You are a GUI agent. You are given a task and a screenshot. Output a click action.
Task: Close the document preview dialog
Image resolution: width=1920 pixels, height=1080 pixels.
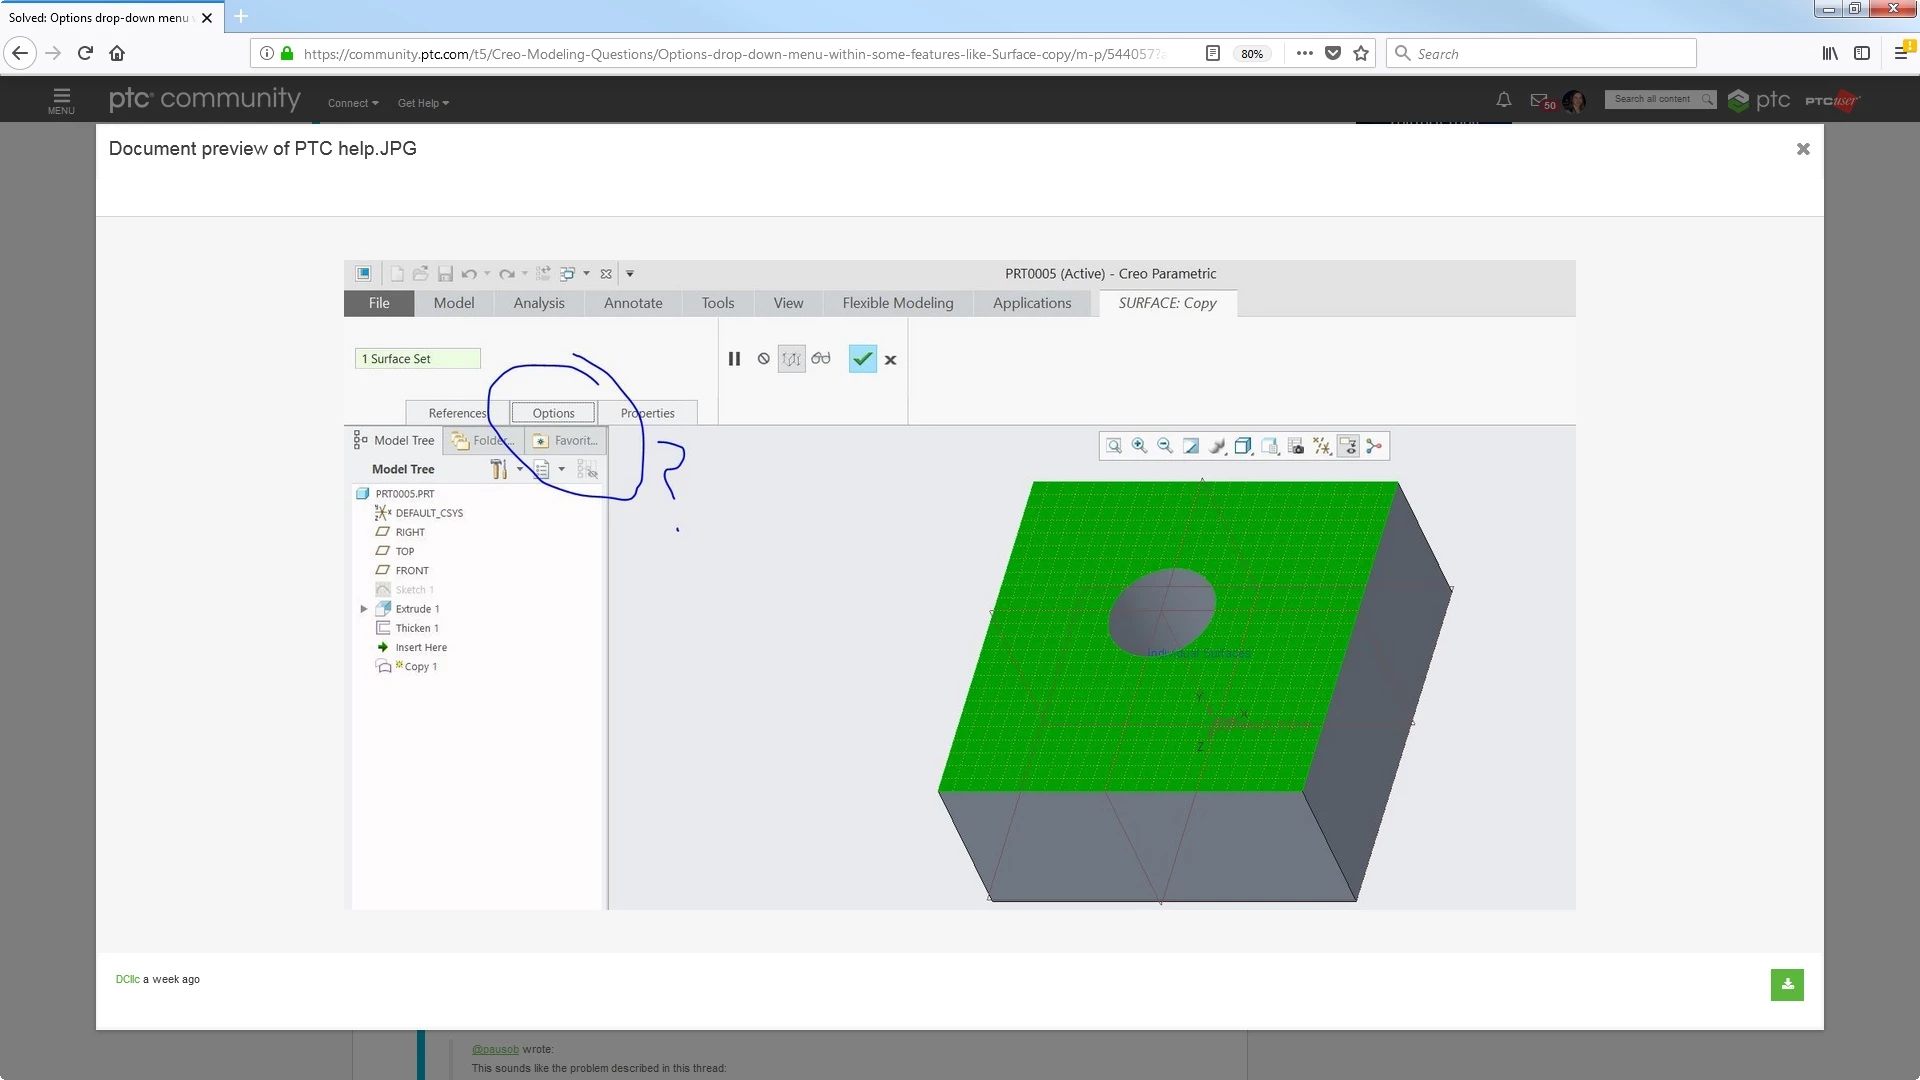click(1803, 149)
